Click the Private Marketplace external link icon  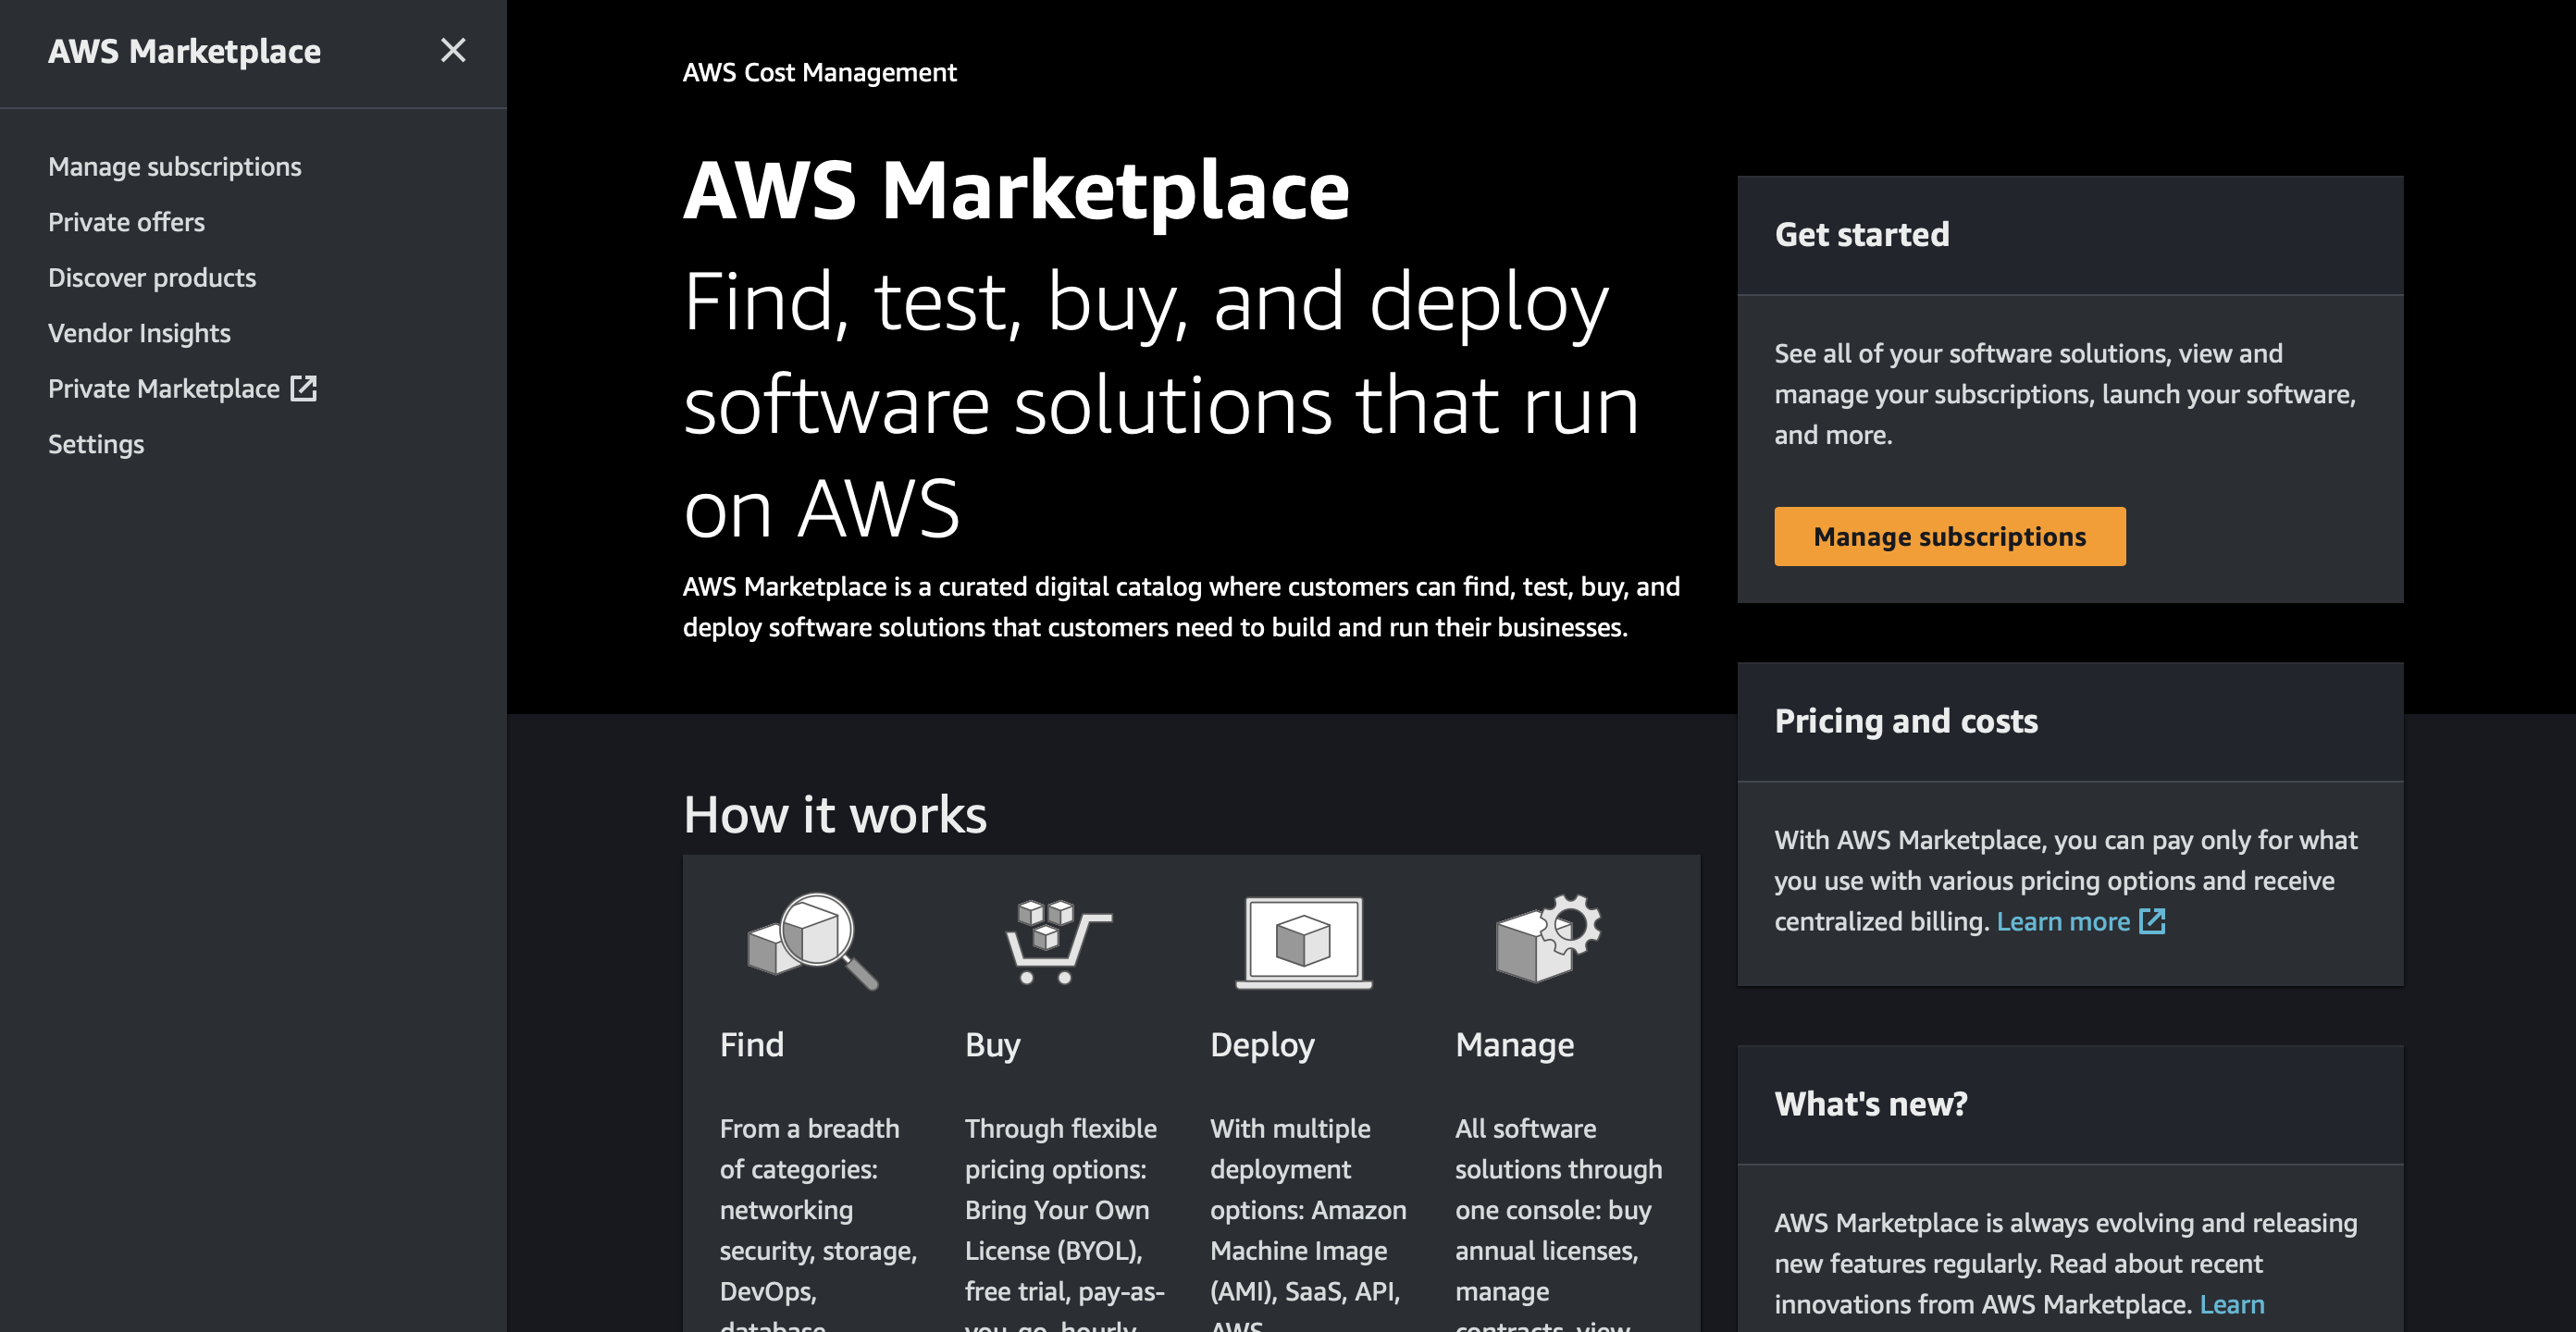(303, 388)
